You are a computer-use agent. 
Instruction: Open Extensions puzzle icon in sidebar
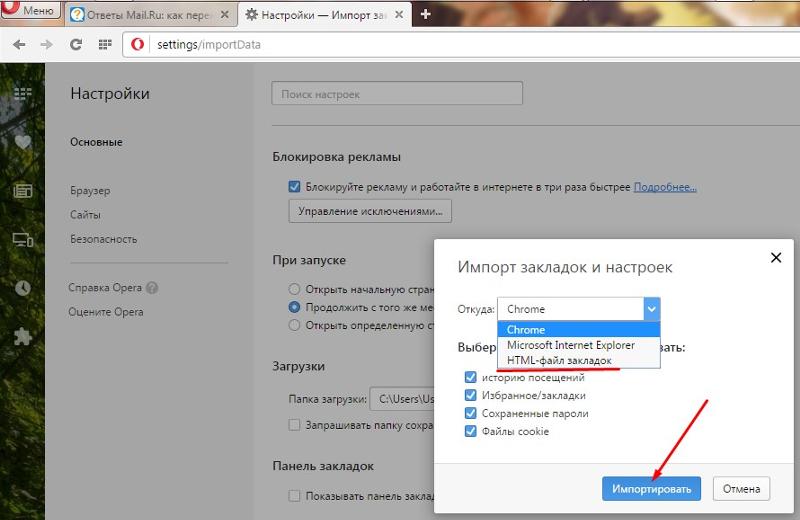click(22, 337)
